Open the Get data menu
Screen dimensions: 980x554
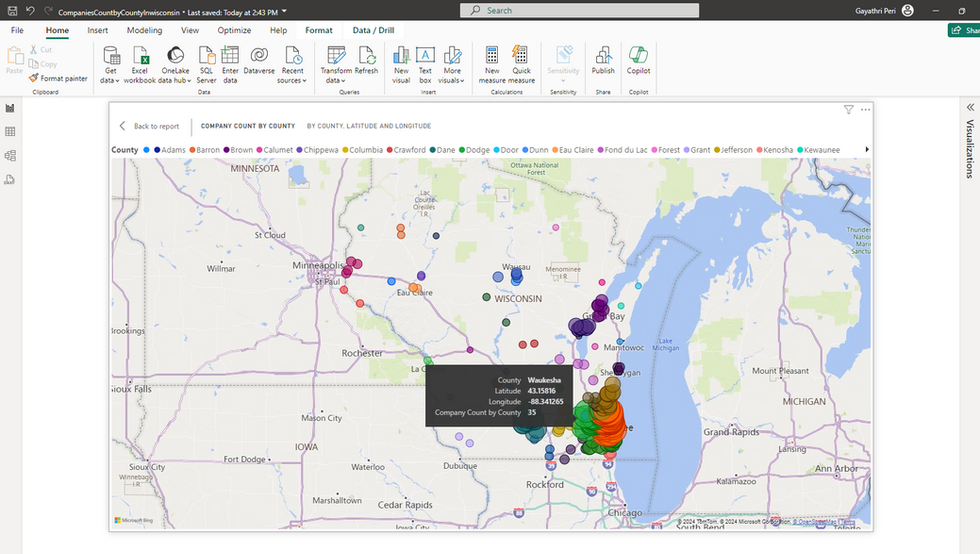point(111,64)
